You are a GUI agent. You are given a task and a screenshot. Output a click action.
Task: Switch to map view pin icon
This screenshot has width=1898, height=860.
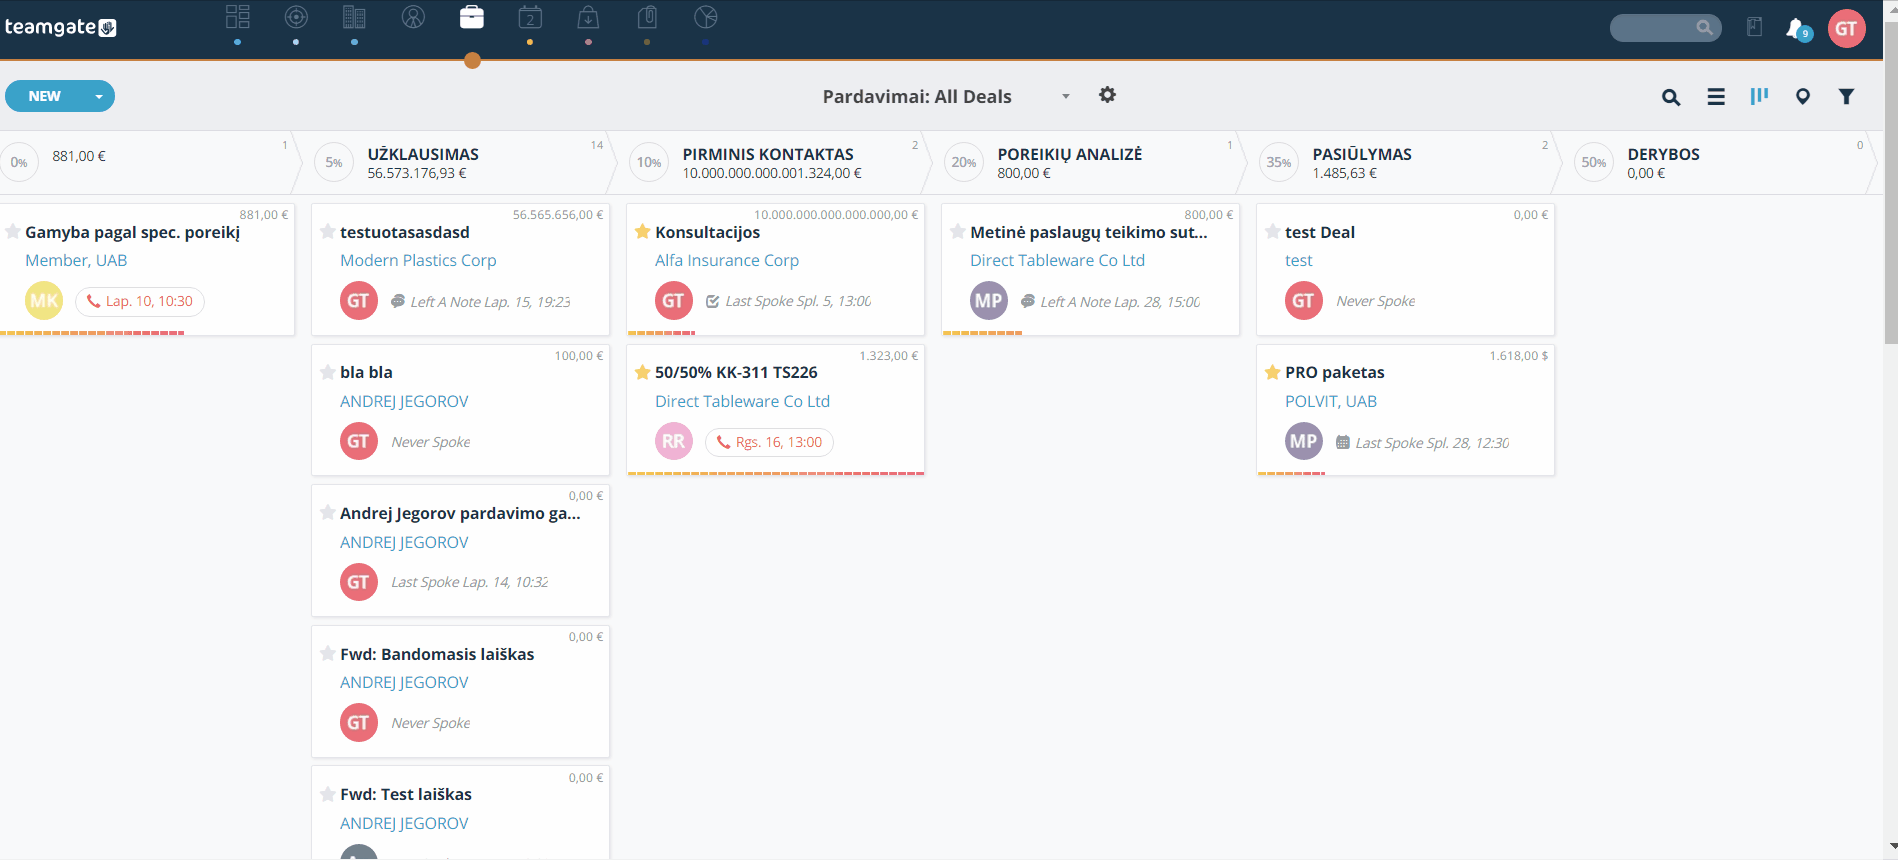[x=1803, y=97]
